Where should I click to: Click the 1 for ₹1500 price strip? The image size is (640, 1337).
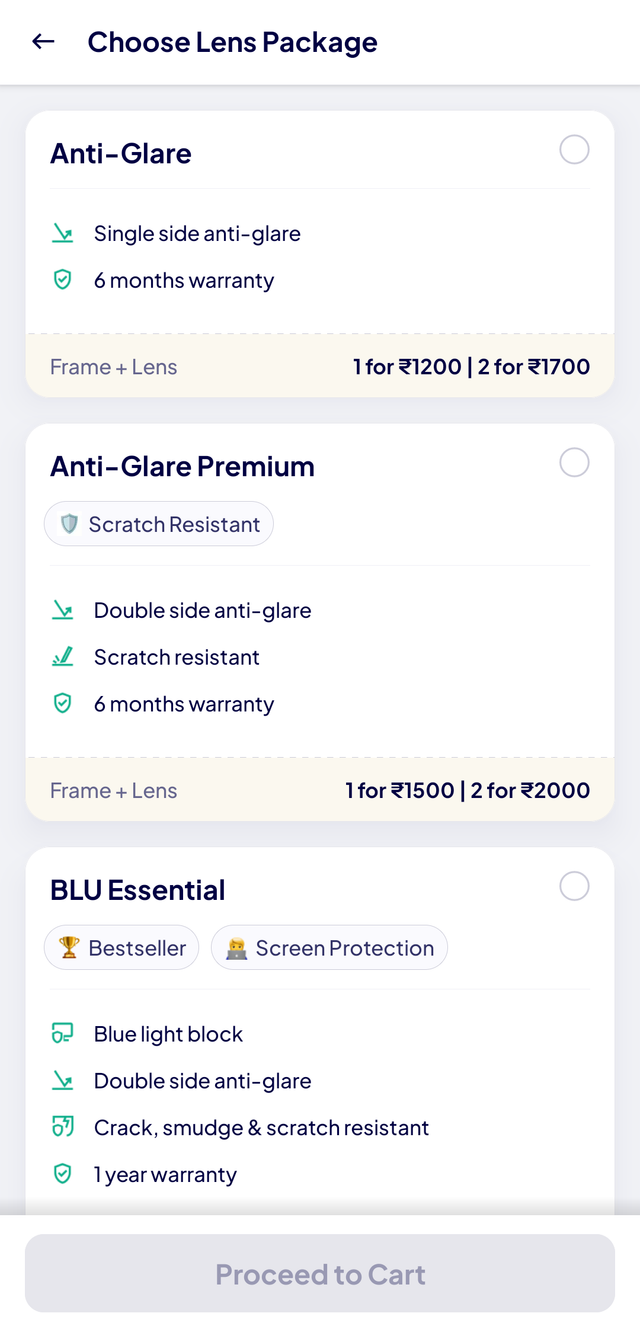click(320, 791)
